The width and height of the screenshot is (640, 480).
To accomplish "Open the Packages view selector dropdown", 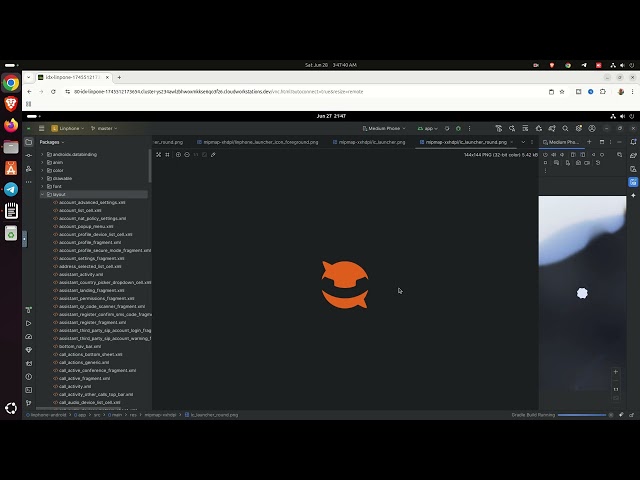I will [x=52, y=142].
